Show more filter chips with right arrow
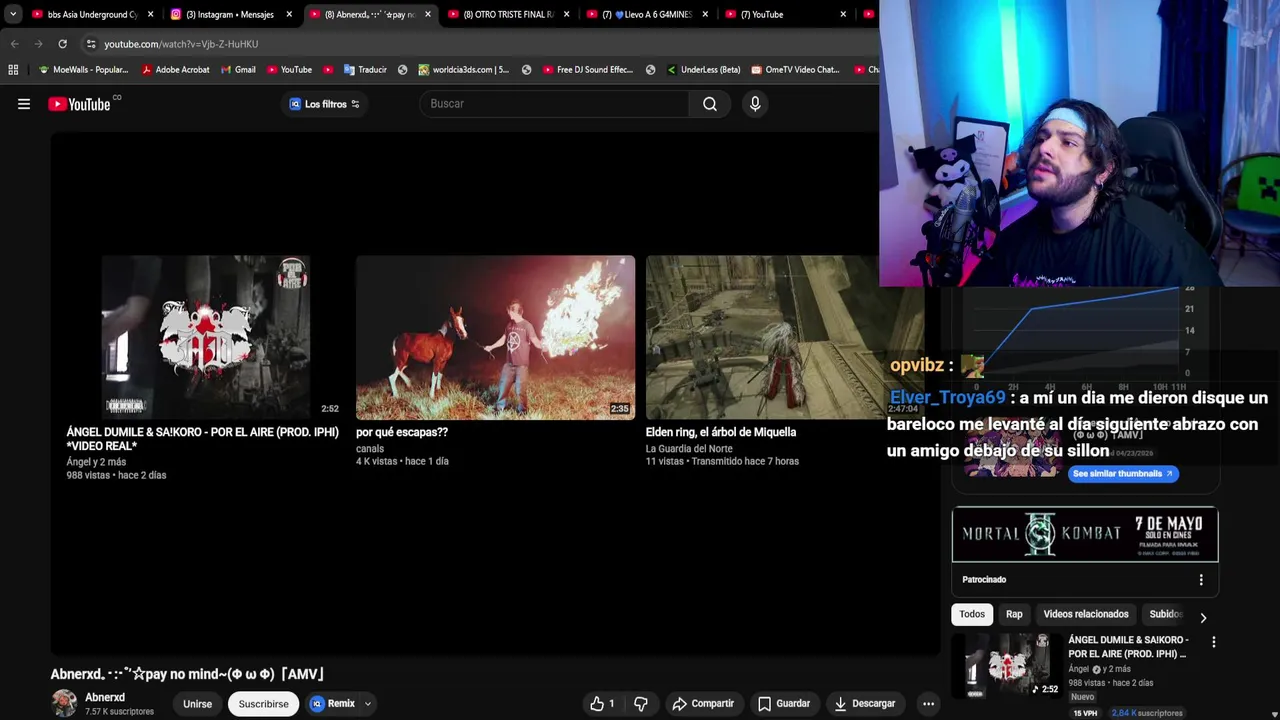 pos(1203,618)
